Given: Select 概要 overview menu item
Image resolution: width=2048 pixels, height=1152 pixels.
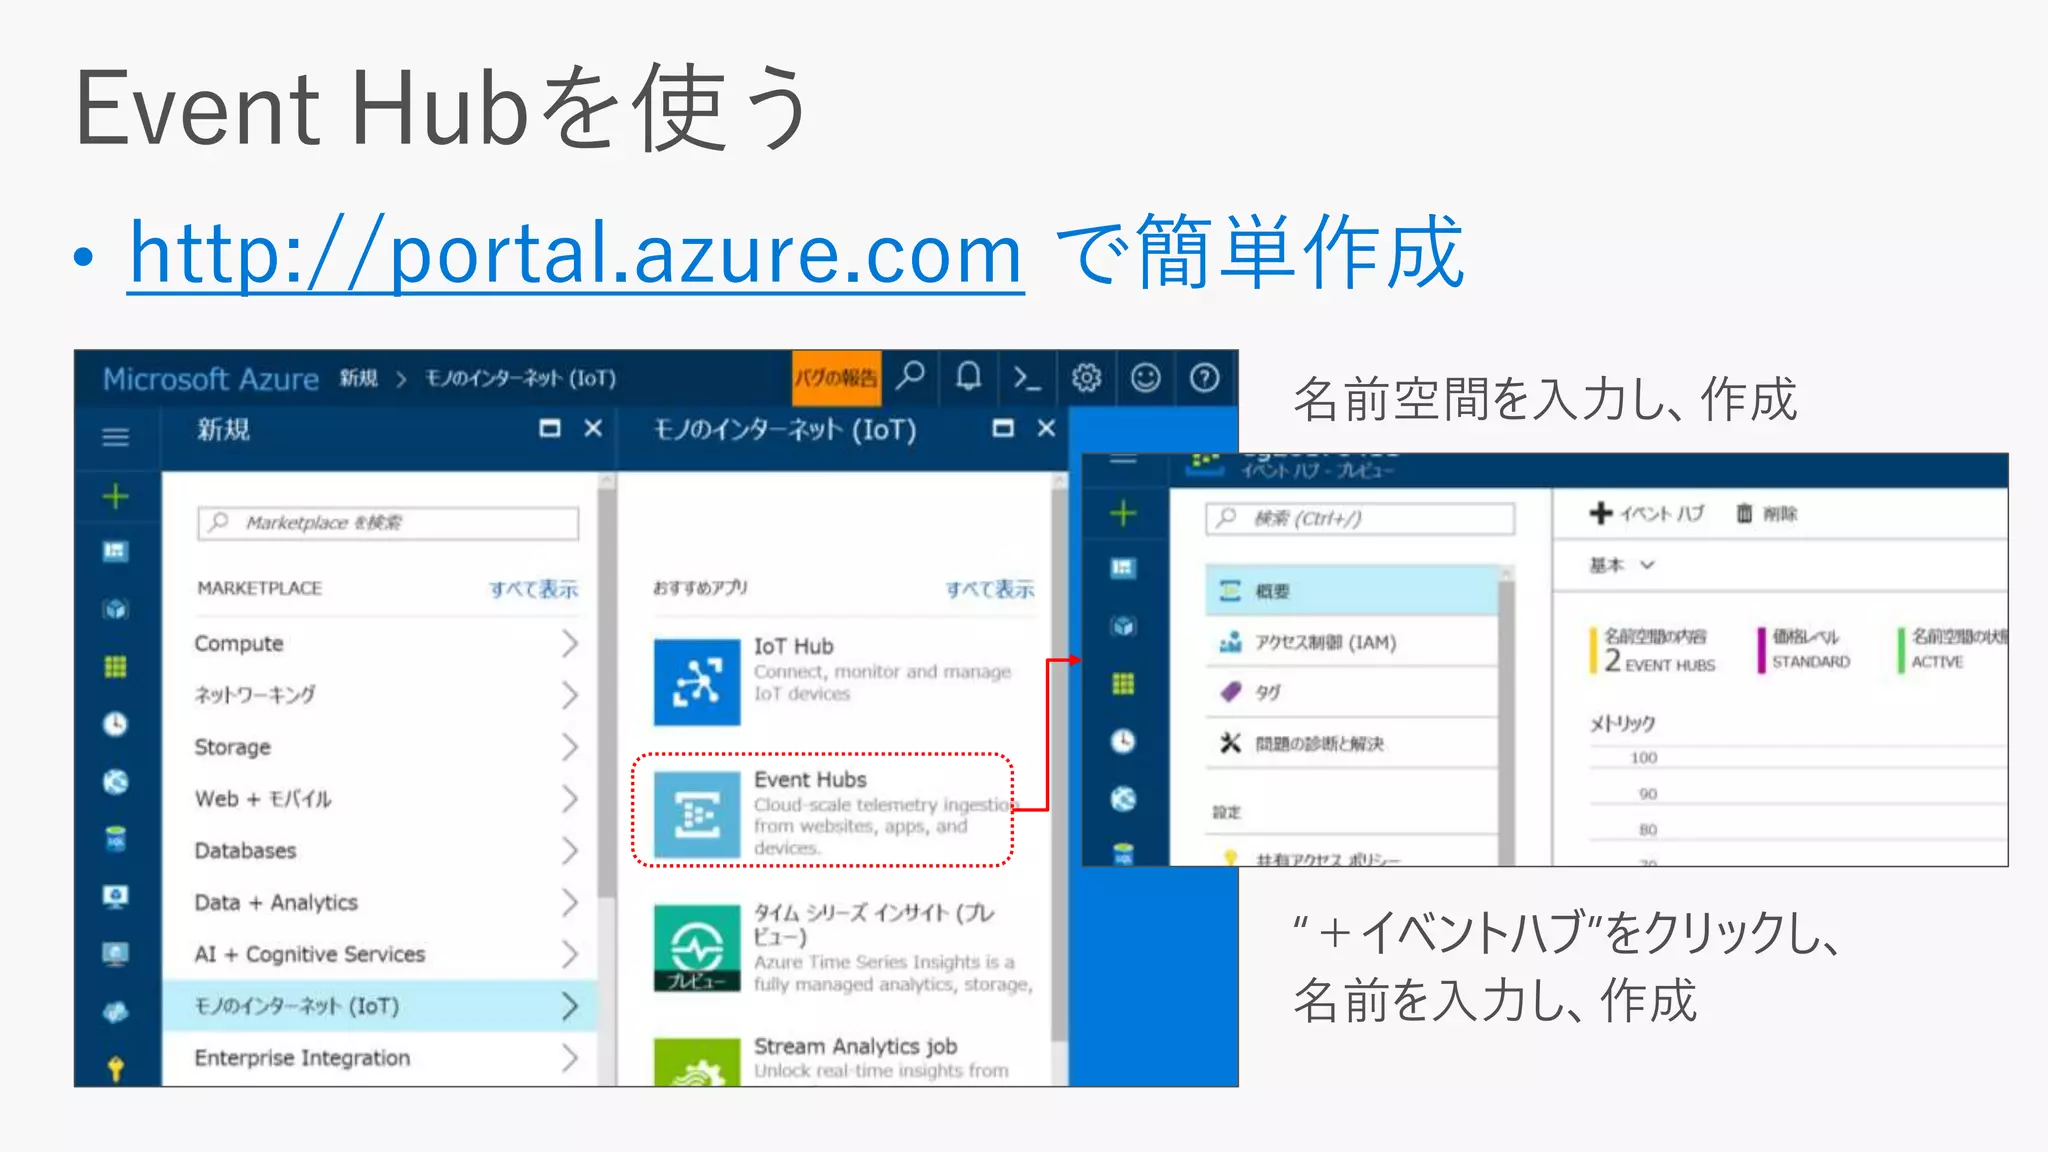Looking at the screenshot, I should tap(1352, 591).
